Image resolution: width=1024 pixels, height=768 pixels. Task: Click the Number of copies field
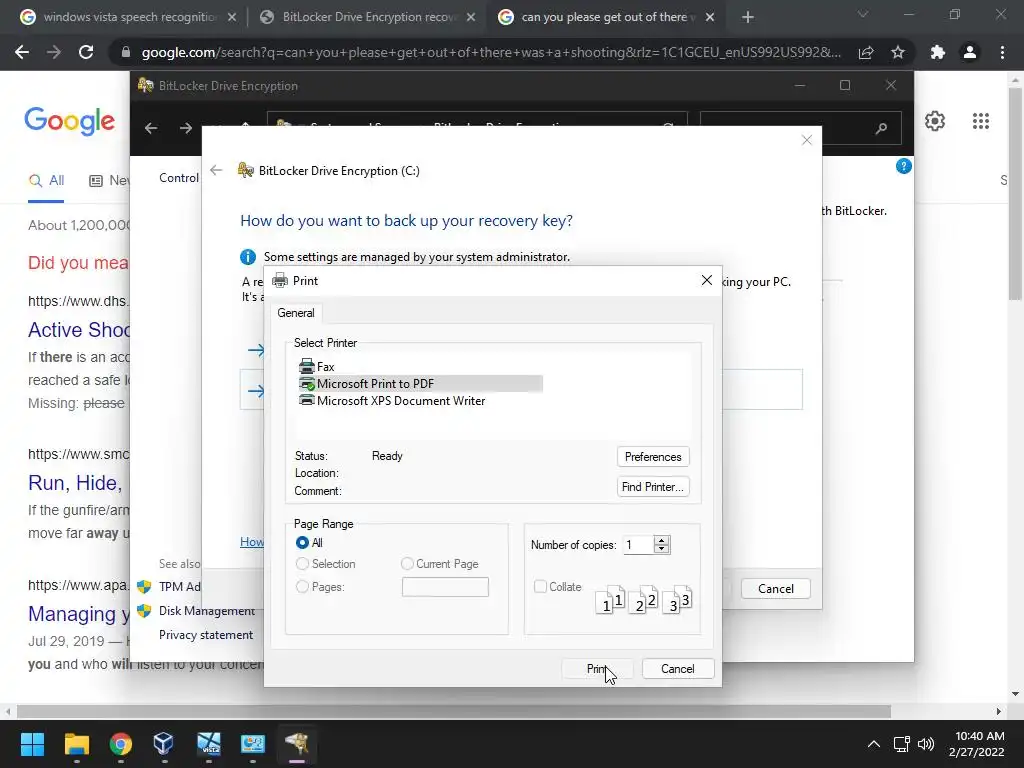click(x=637, y=545)
